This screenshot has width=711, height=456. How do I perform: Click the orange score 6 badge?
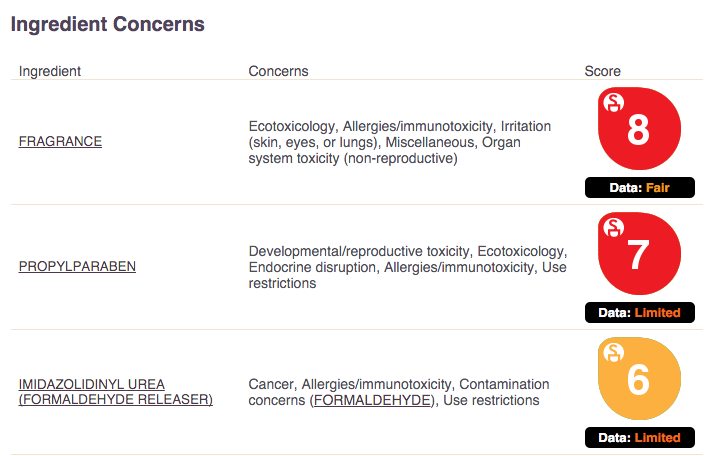pyautogui.click(x=639, y=379)
